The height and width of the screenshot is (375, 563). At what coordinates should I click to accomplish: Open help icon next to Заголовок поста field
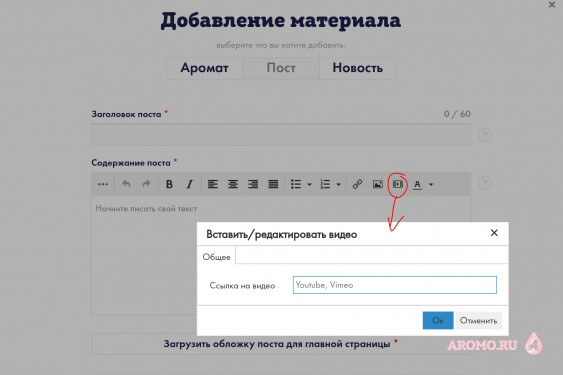485,135
